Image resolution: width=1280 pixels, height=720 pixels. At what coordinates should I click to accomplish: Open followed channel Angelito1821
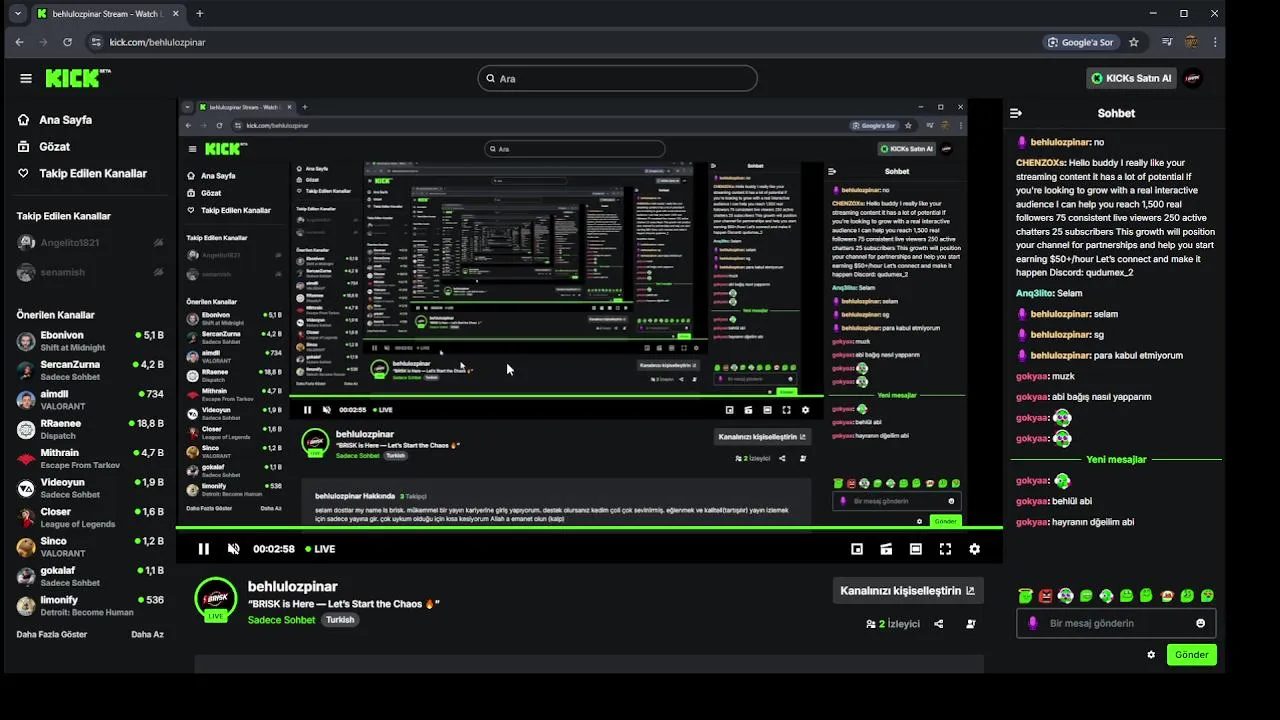[x=90, y=243]
